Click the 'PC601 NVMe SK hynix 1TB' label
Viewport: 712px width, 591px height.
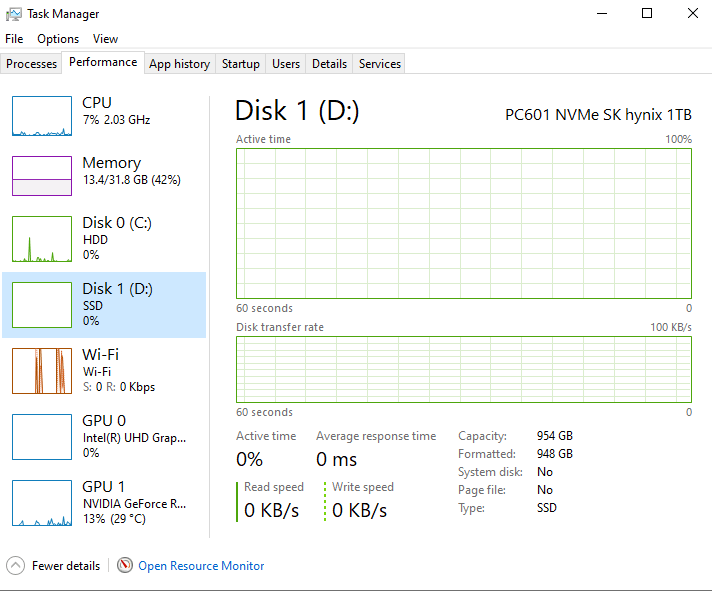[x=598, y=115]
